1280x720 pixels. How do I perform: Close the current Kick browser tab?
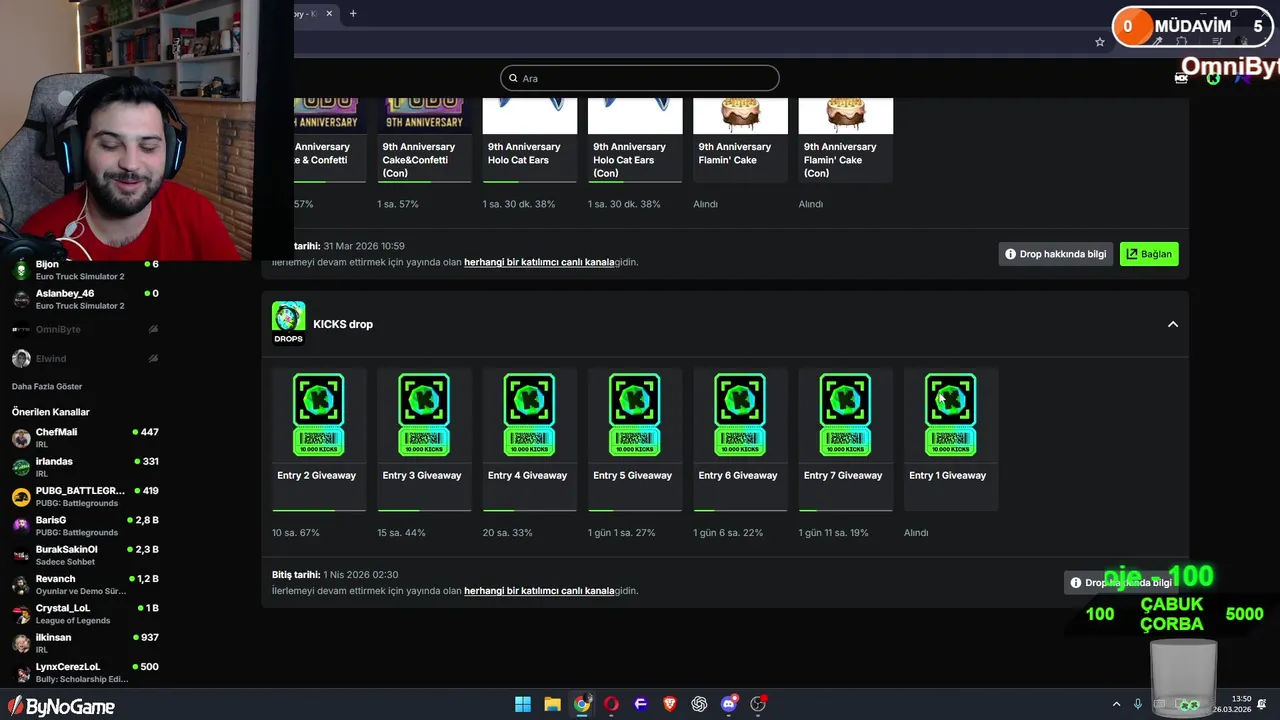pos(328,13)
